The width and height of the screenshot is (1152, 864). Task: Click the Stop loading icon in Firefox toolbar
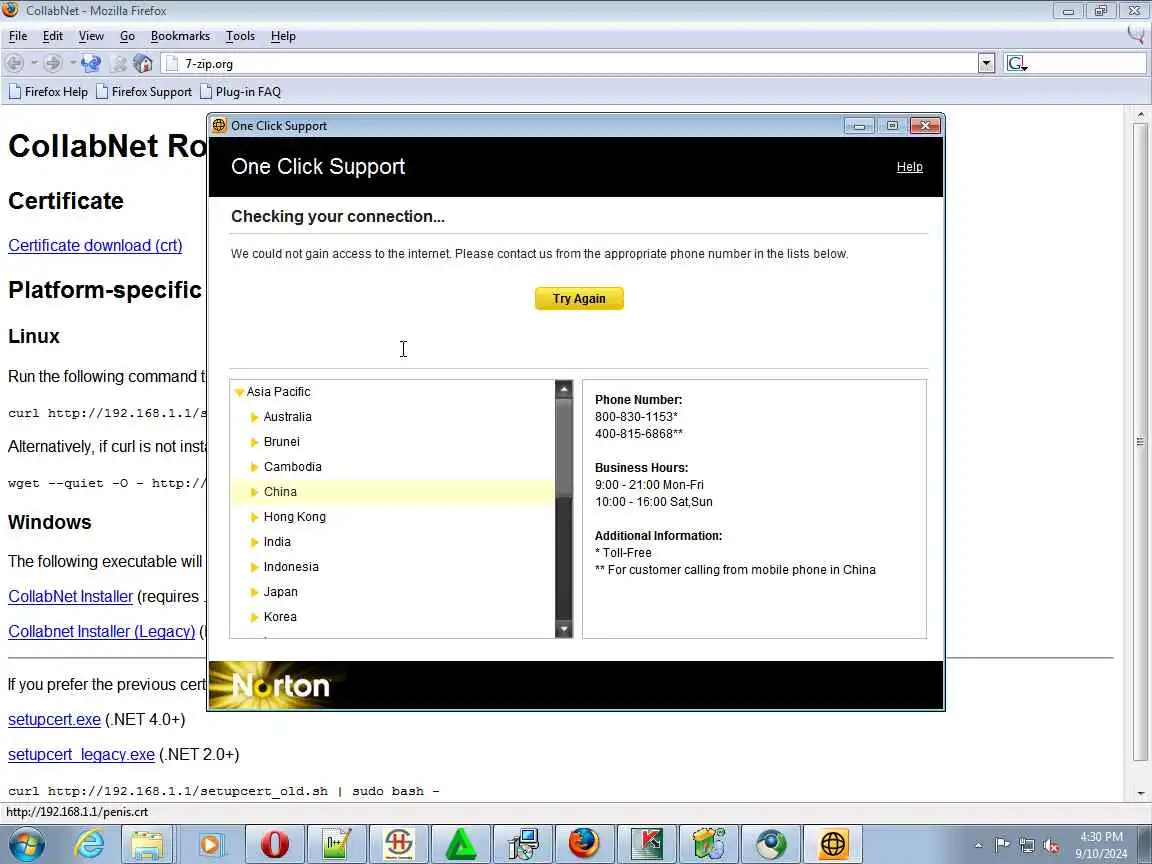[118, 63]
